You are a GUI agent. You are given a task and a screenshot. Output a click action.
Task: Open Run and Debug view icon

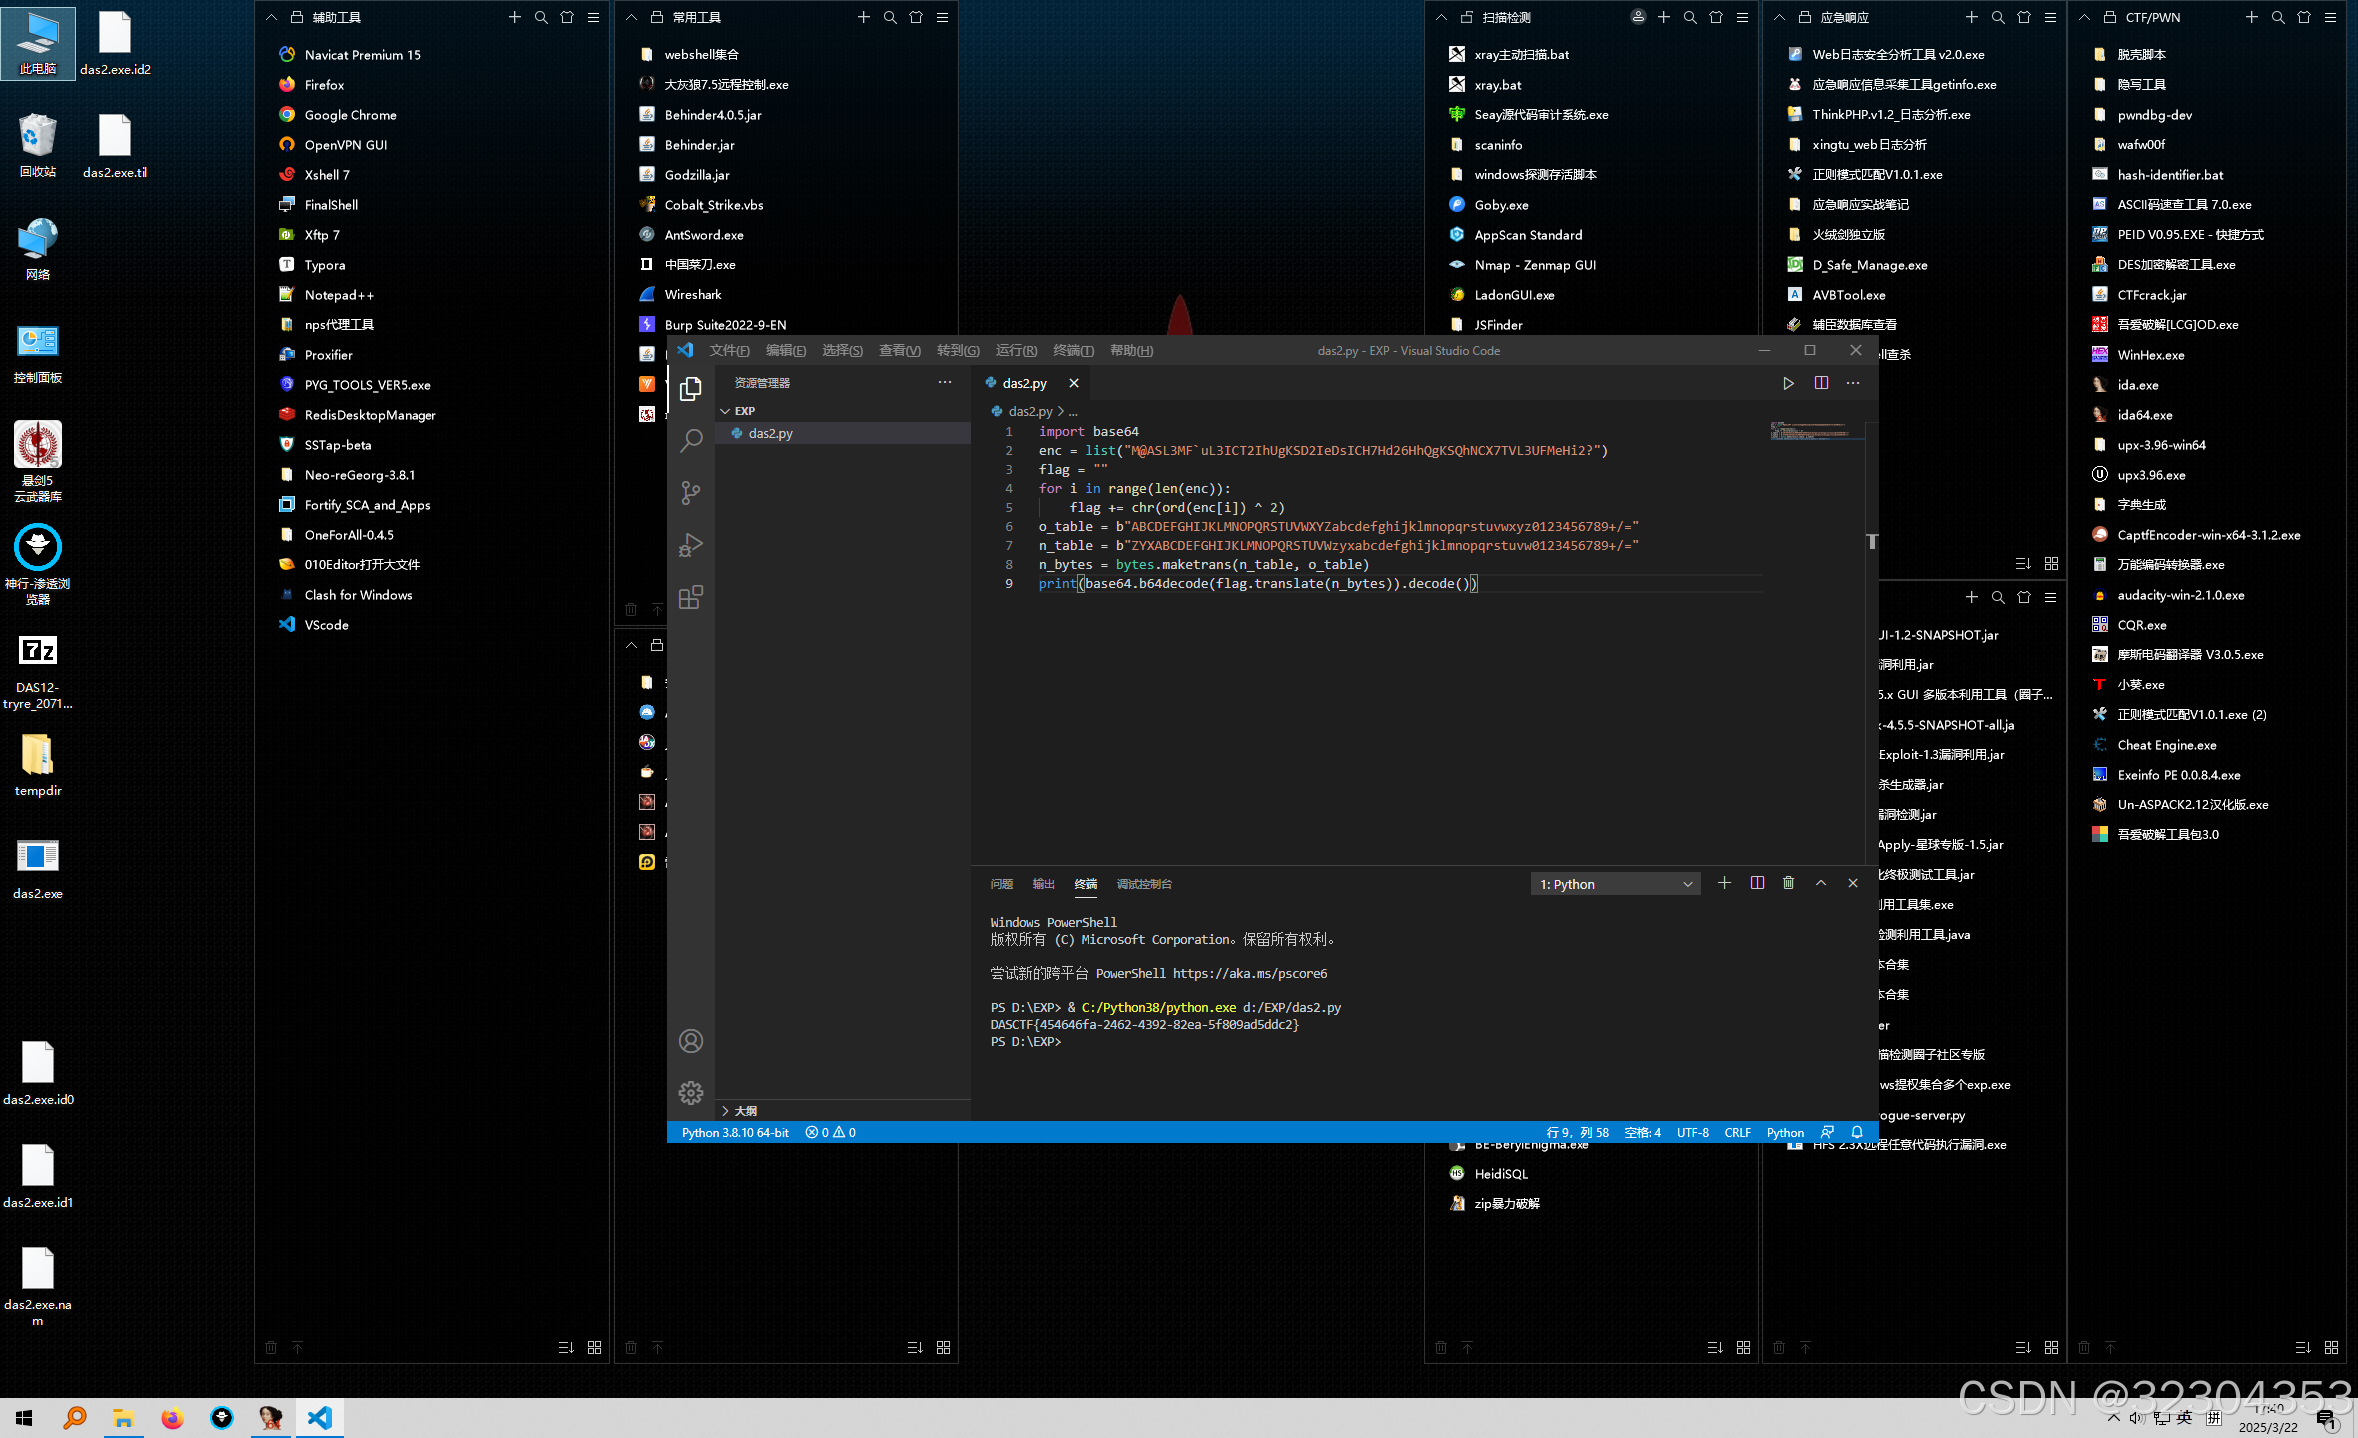(x=690, y=545)
